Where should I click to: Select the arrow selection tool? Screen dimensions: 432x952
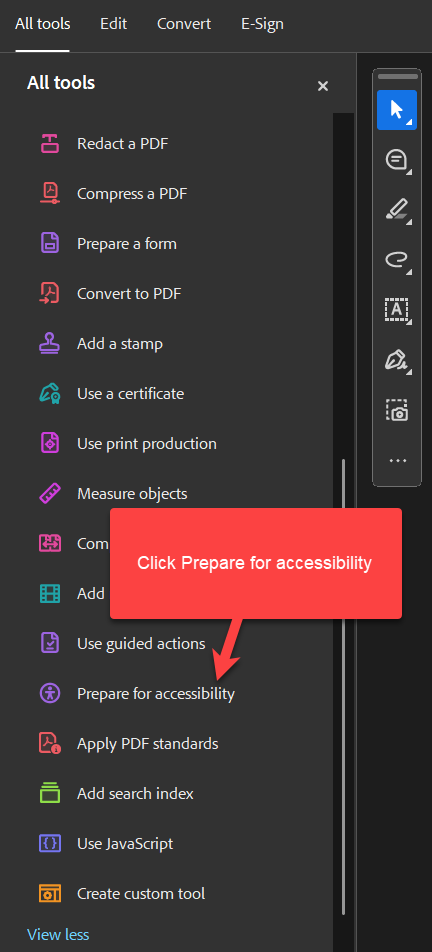[397, 110]
